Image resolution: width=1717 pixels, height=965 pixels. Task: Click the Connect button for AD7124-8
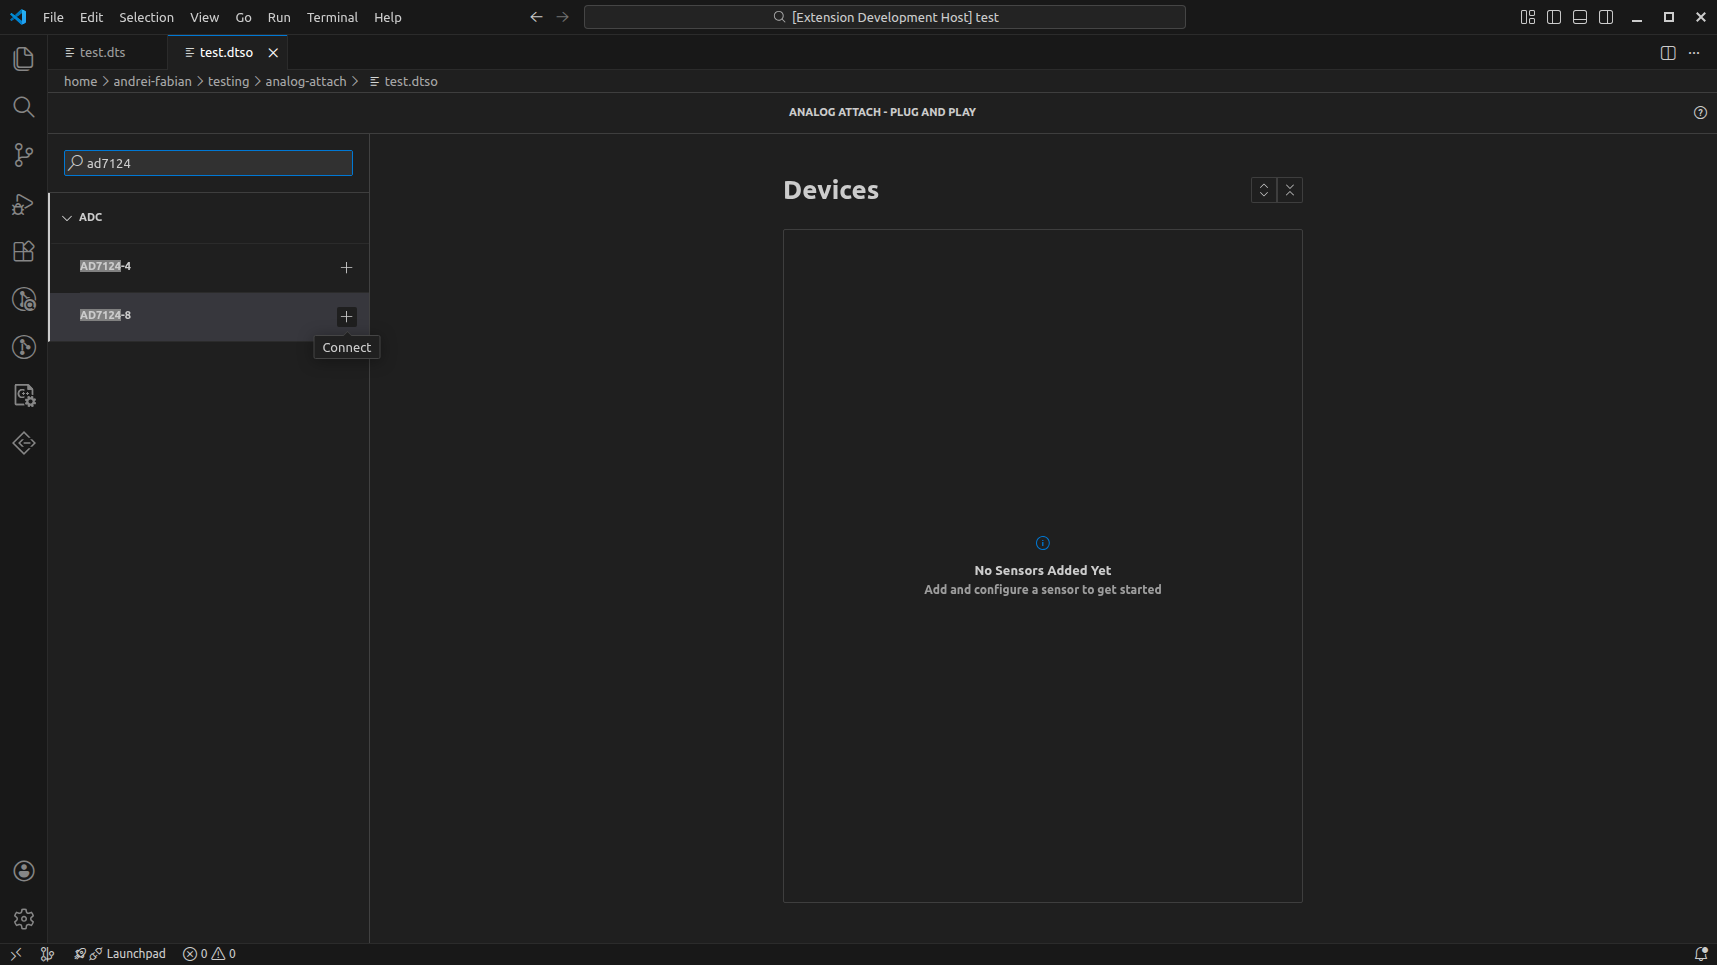pyautogui.click(x=346, y=316)
